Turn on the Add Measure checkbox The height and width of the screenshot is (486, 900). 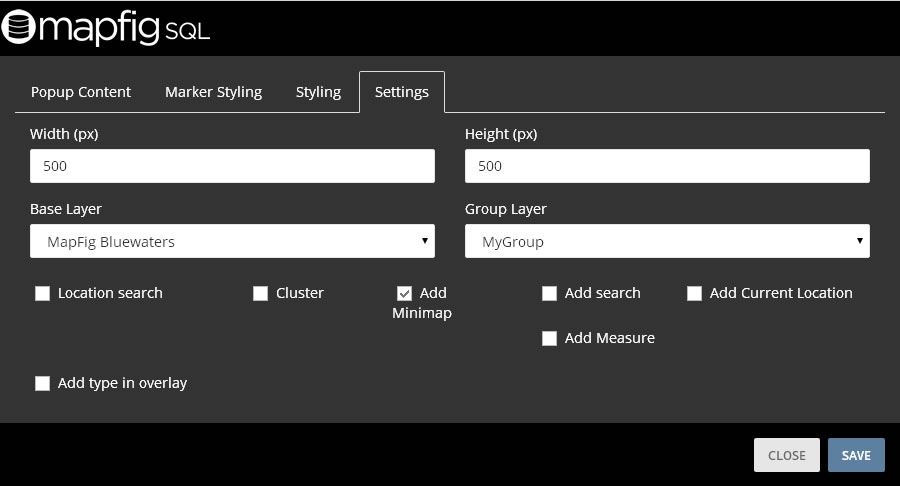(549, 339)
